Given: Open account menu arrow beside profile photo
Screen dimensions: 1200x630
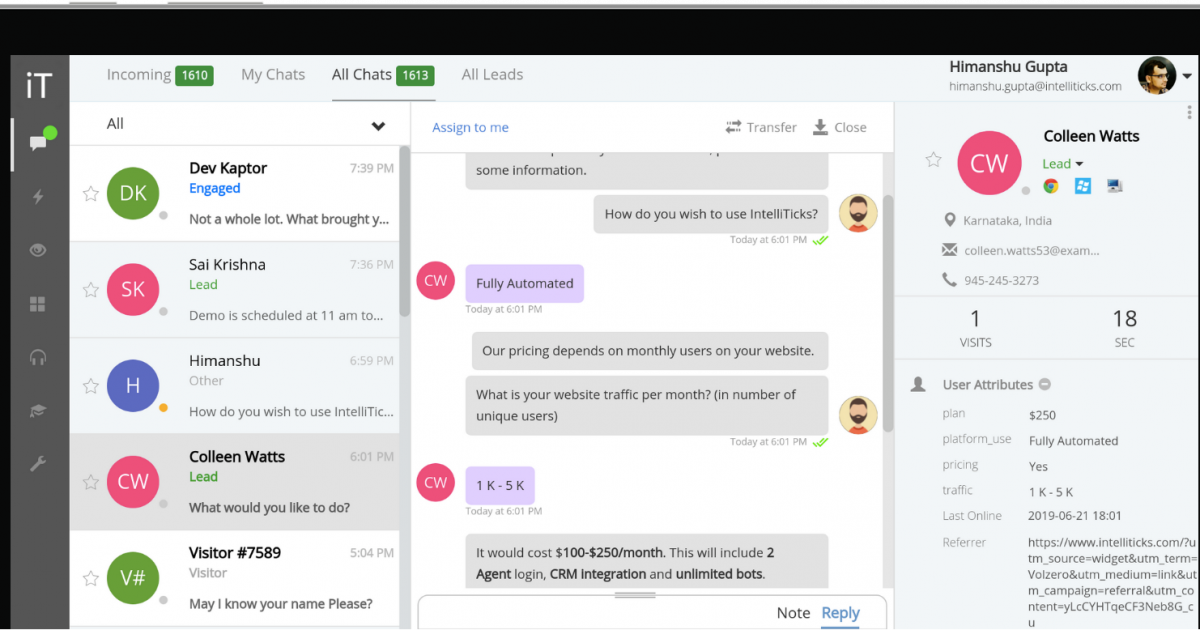Looking at the screenshot, I should (1187, 76).
